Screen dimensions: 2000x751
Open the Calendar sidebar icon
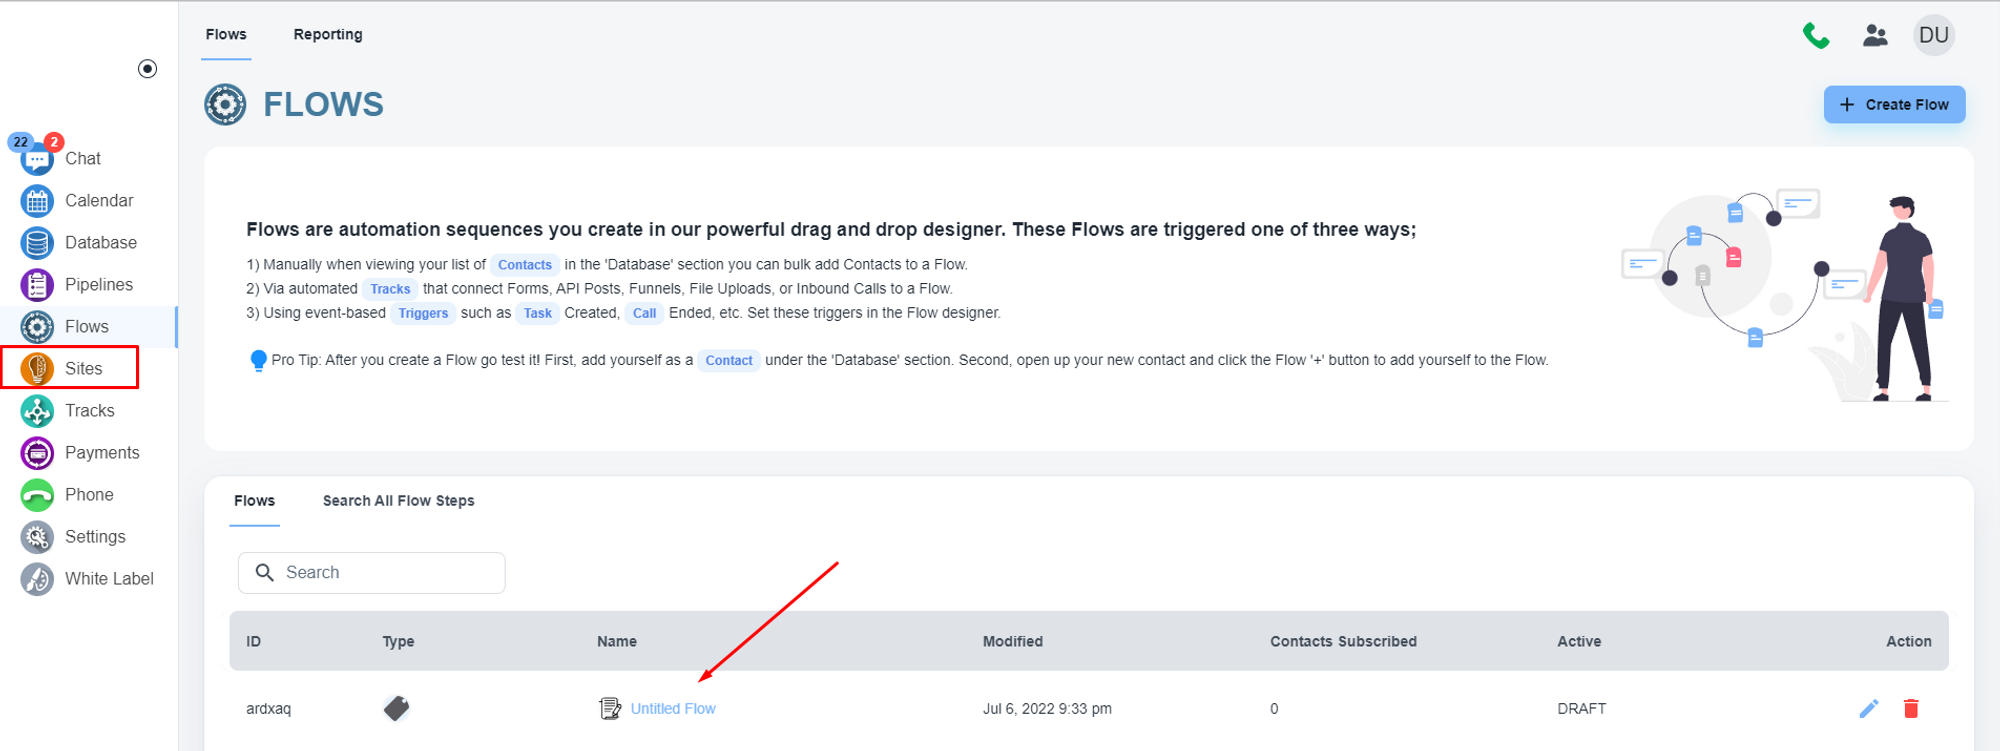point(37,201)
